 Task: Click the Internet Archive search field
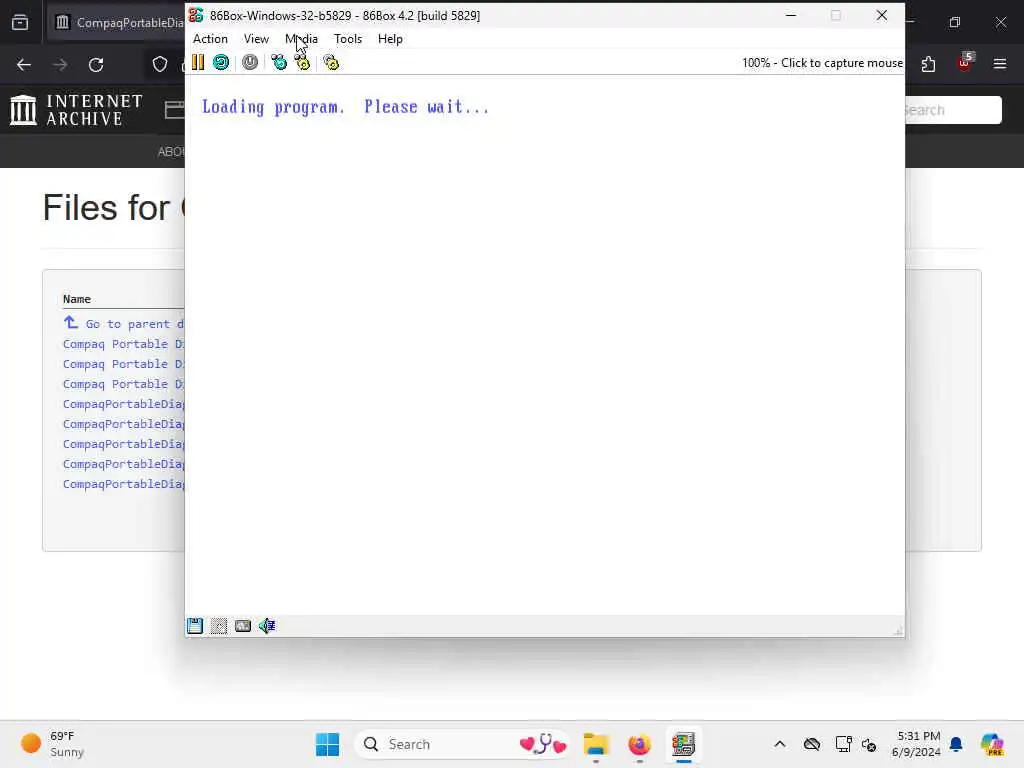click(x=953, y=110)
